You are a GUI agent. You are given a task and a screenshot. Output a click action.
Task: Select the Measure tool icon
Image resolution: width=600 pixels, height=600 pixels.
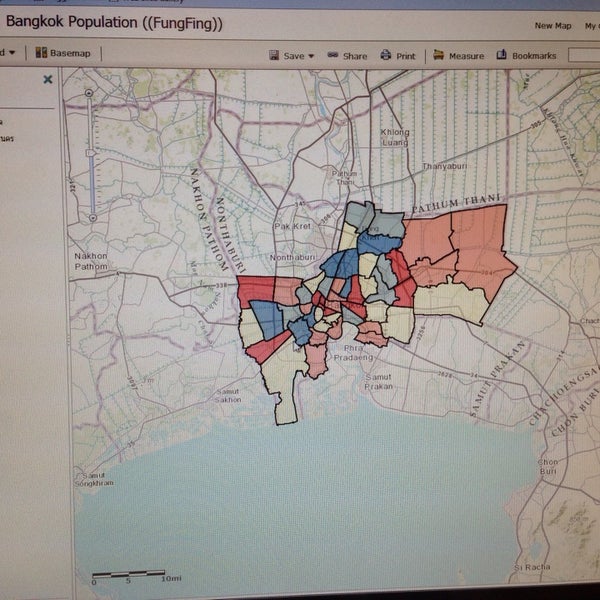pyautogui.click(x=438, y=56)
